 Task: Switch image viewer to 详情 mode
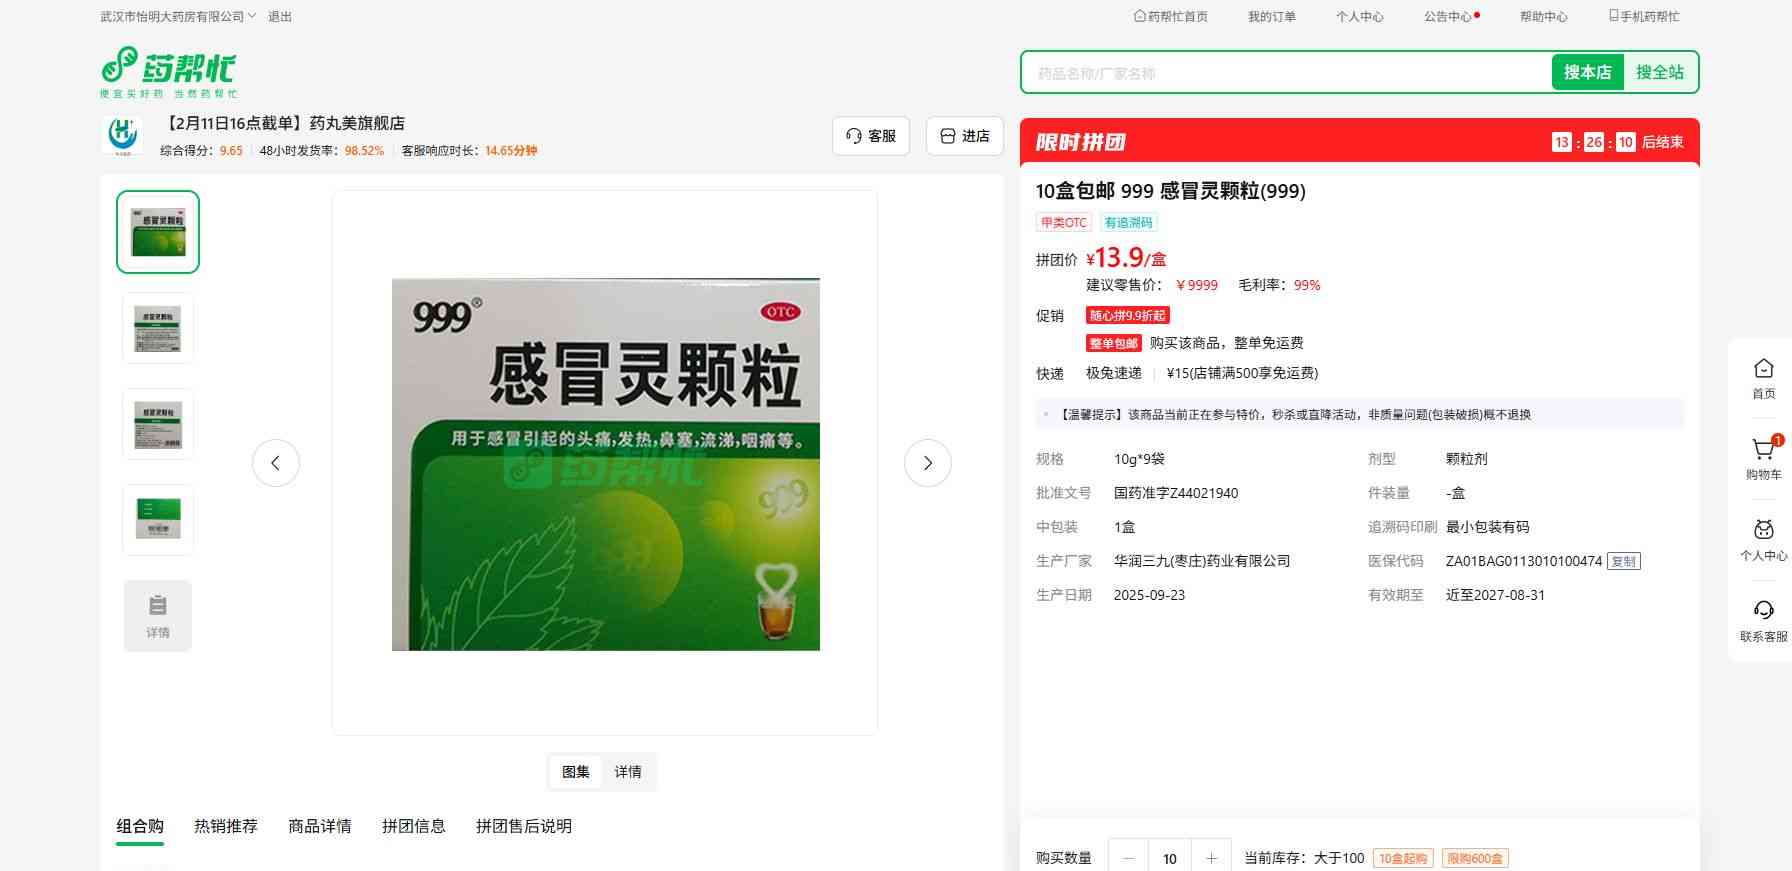[x=628, y=772]
